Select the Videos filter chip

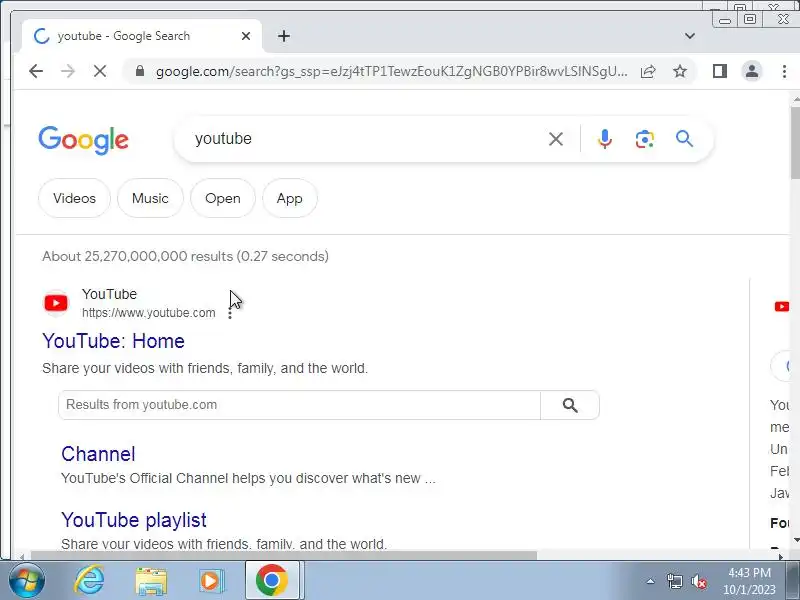[x=74, y=198]
